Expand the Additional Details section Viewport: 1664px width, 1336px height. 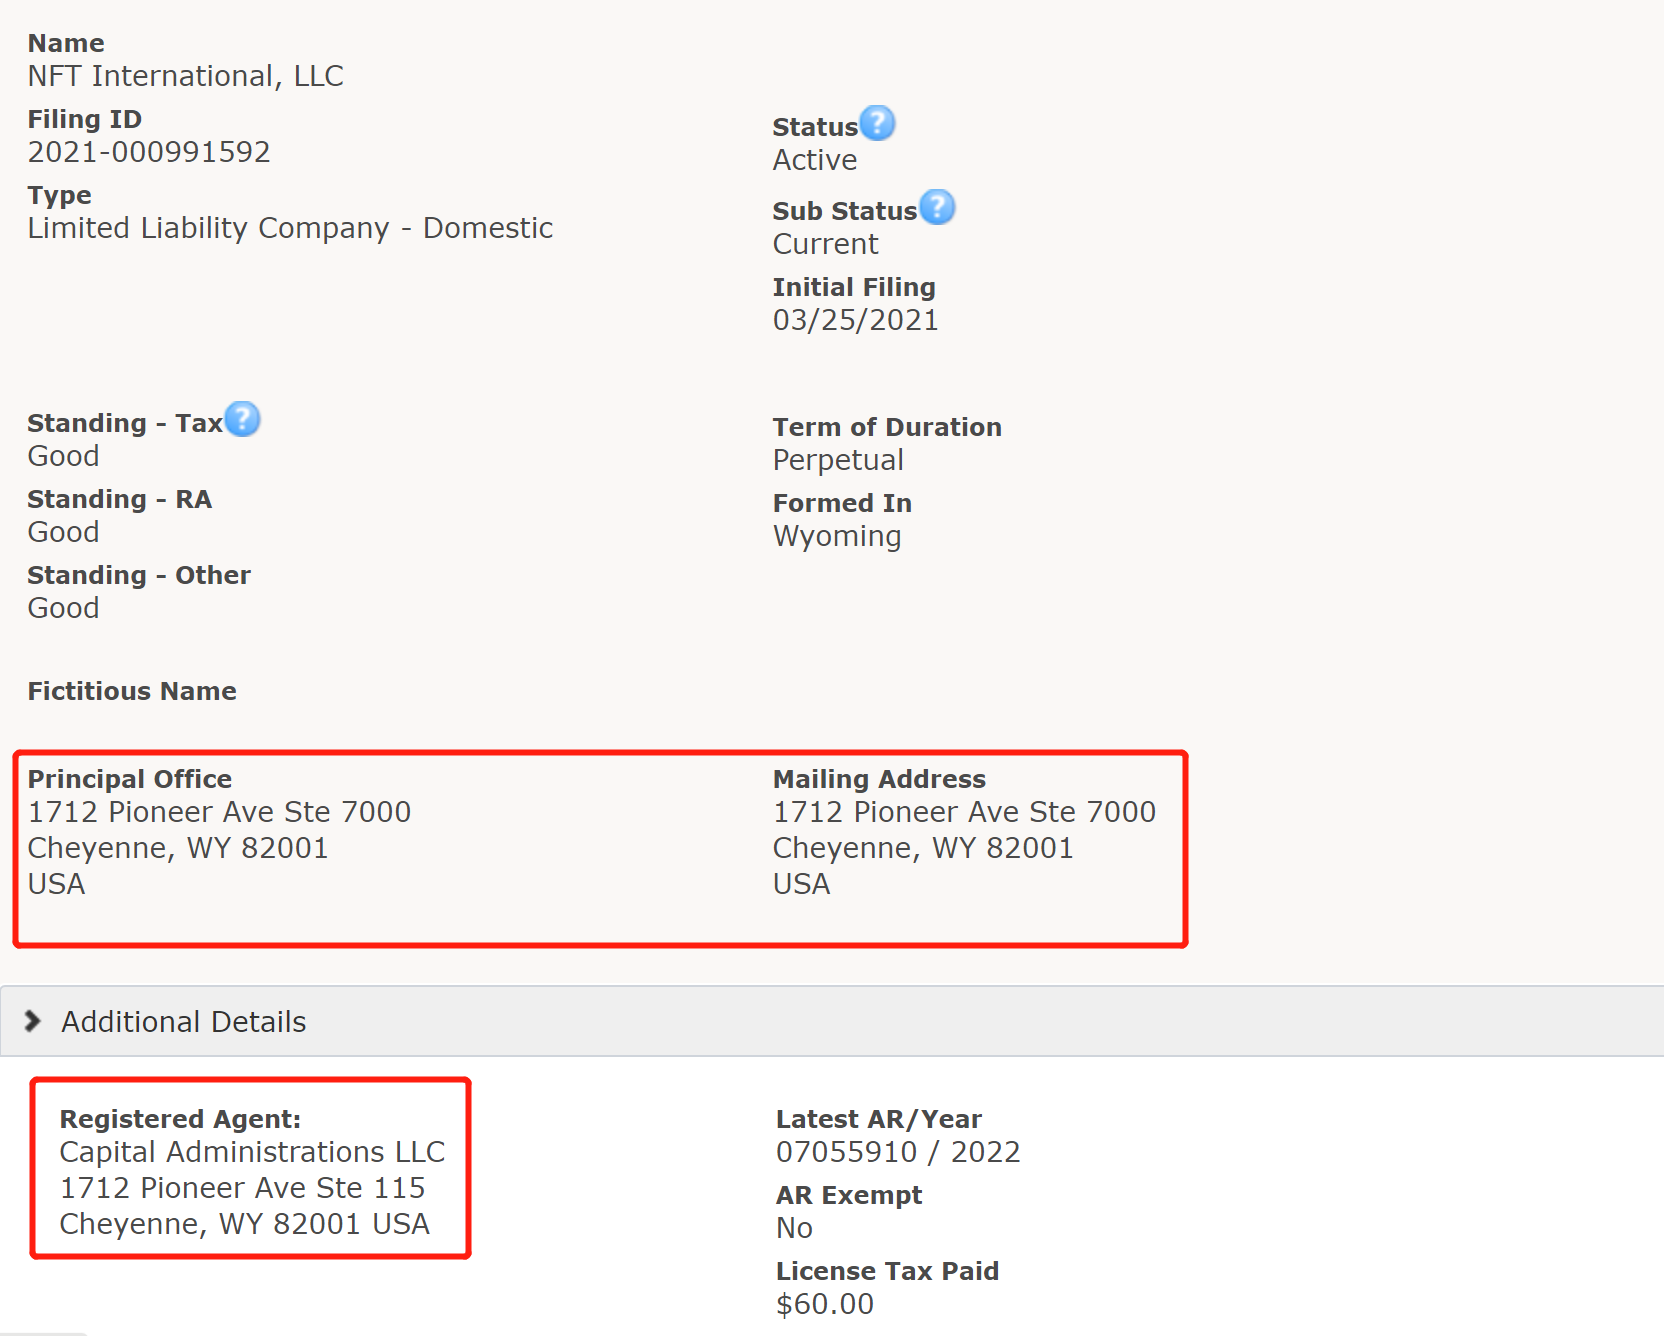pos(32,1021)
